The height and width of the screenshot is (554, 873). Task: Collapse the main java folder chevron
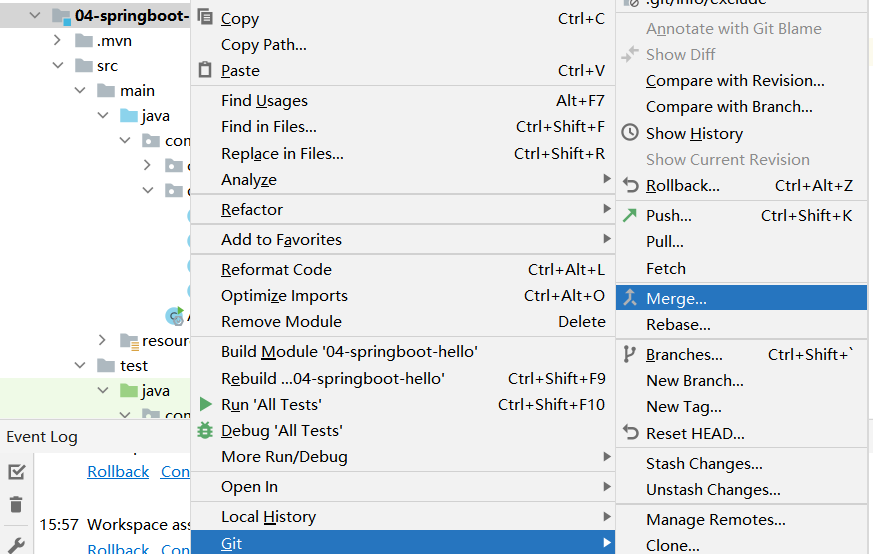click(x=103, y=115)
